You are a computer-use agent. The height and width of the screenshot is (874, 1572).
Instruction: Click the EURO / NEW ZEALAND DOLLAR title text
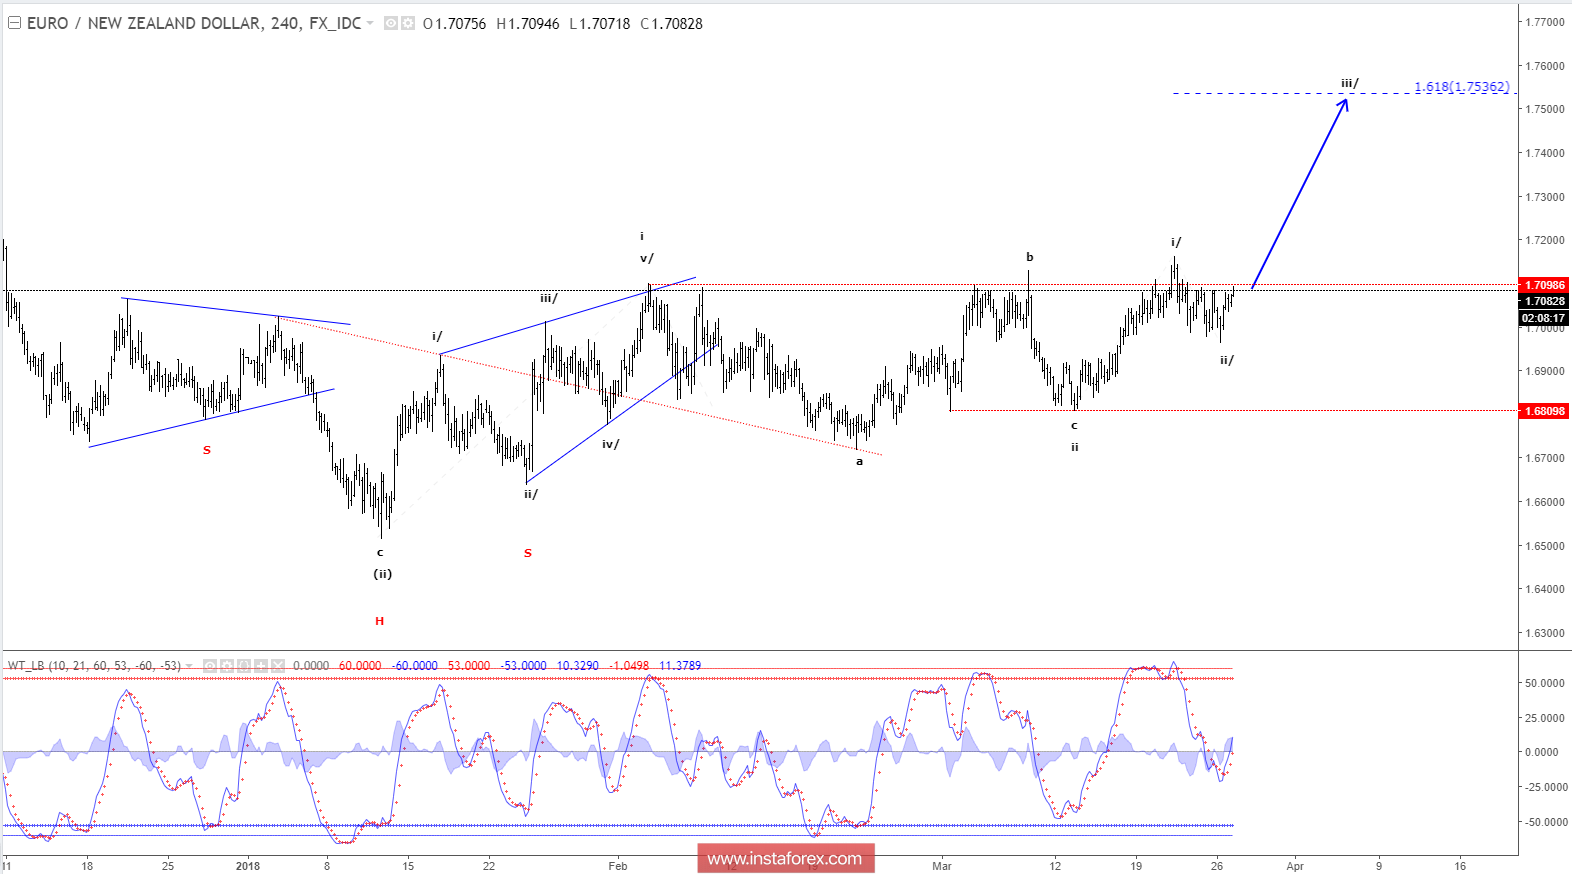(144, 23)
